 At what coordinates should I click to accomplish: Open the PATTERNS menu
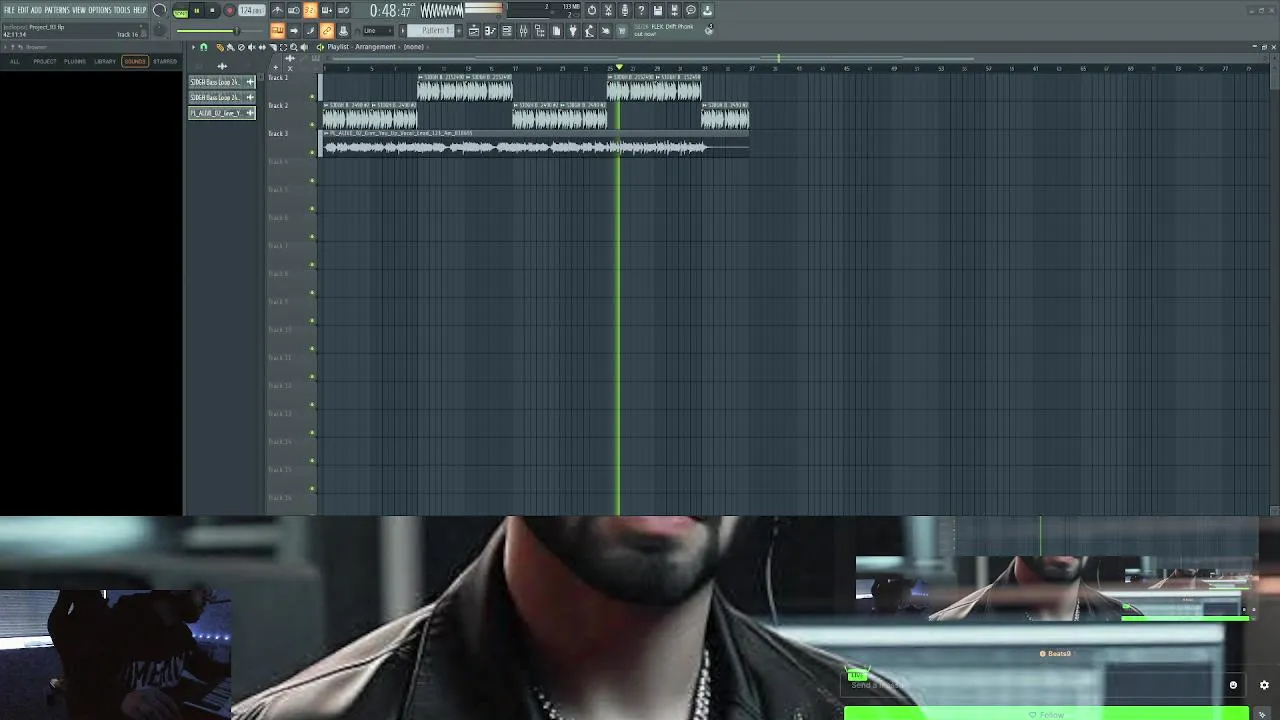(x=57, y=10)
